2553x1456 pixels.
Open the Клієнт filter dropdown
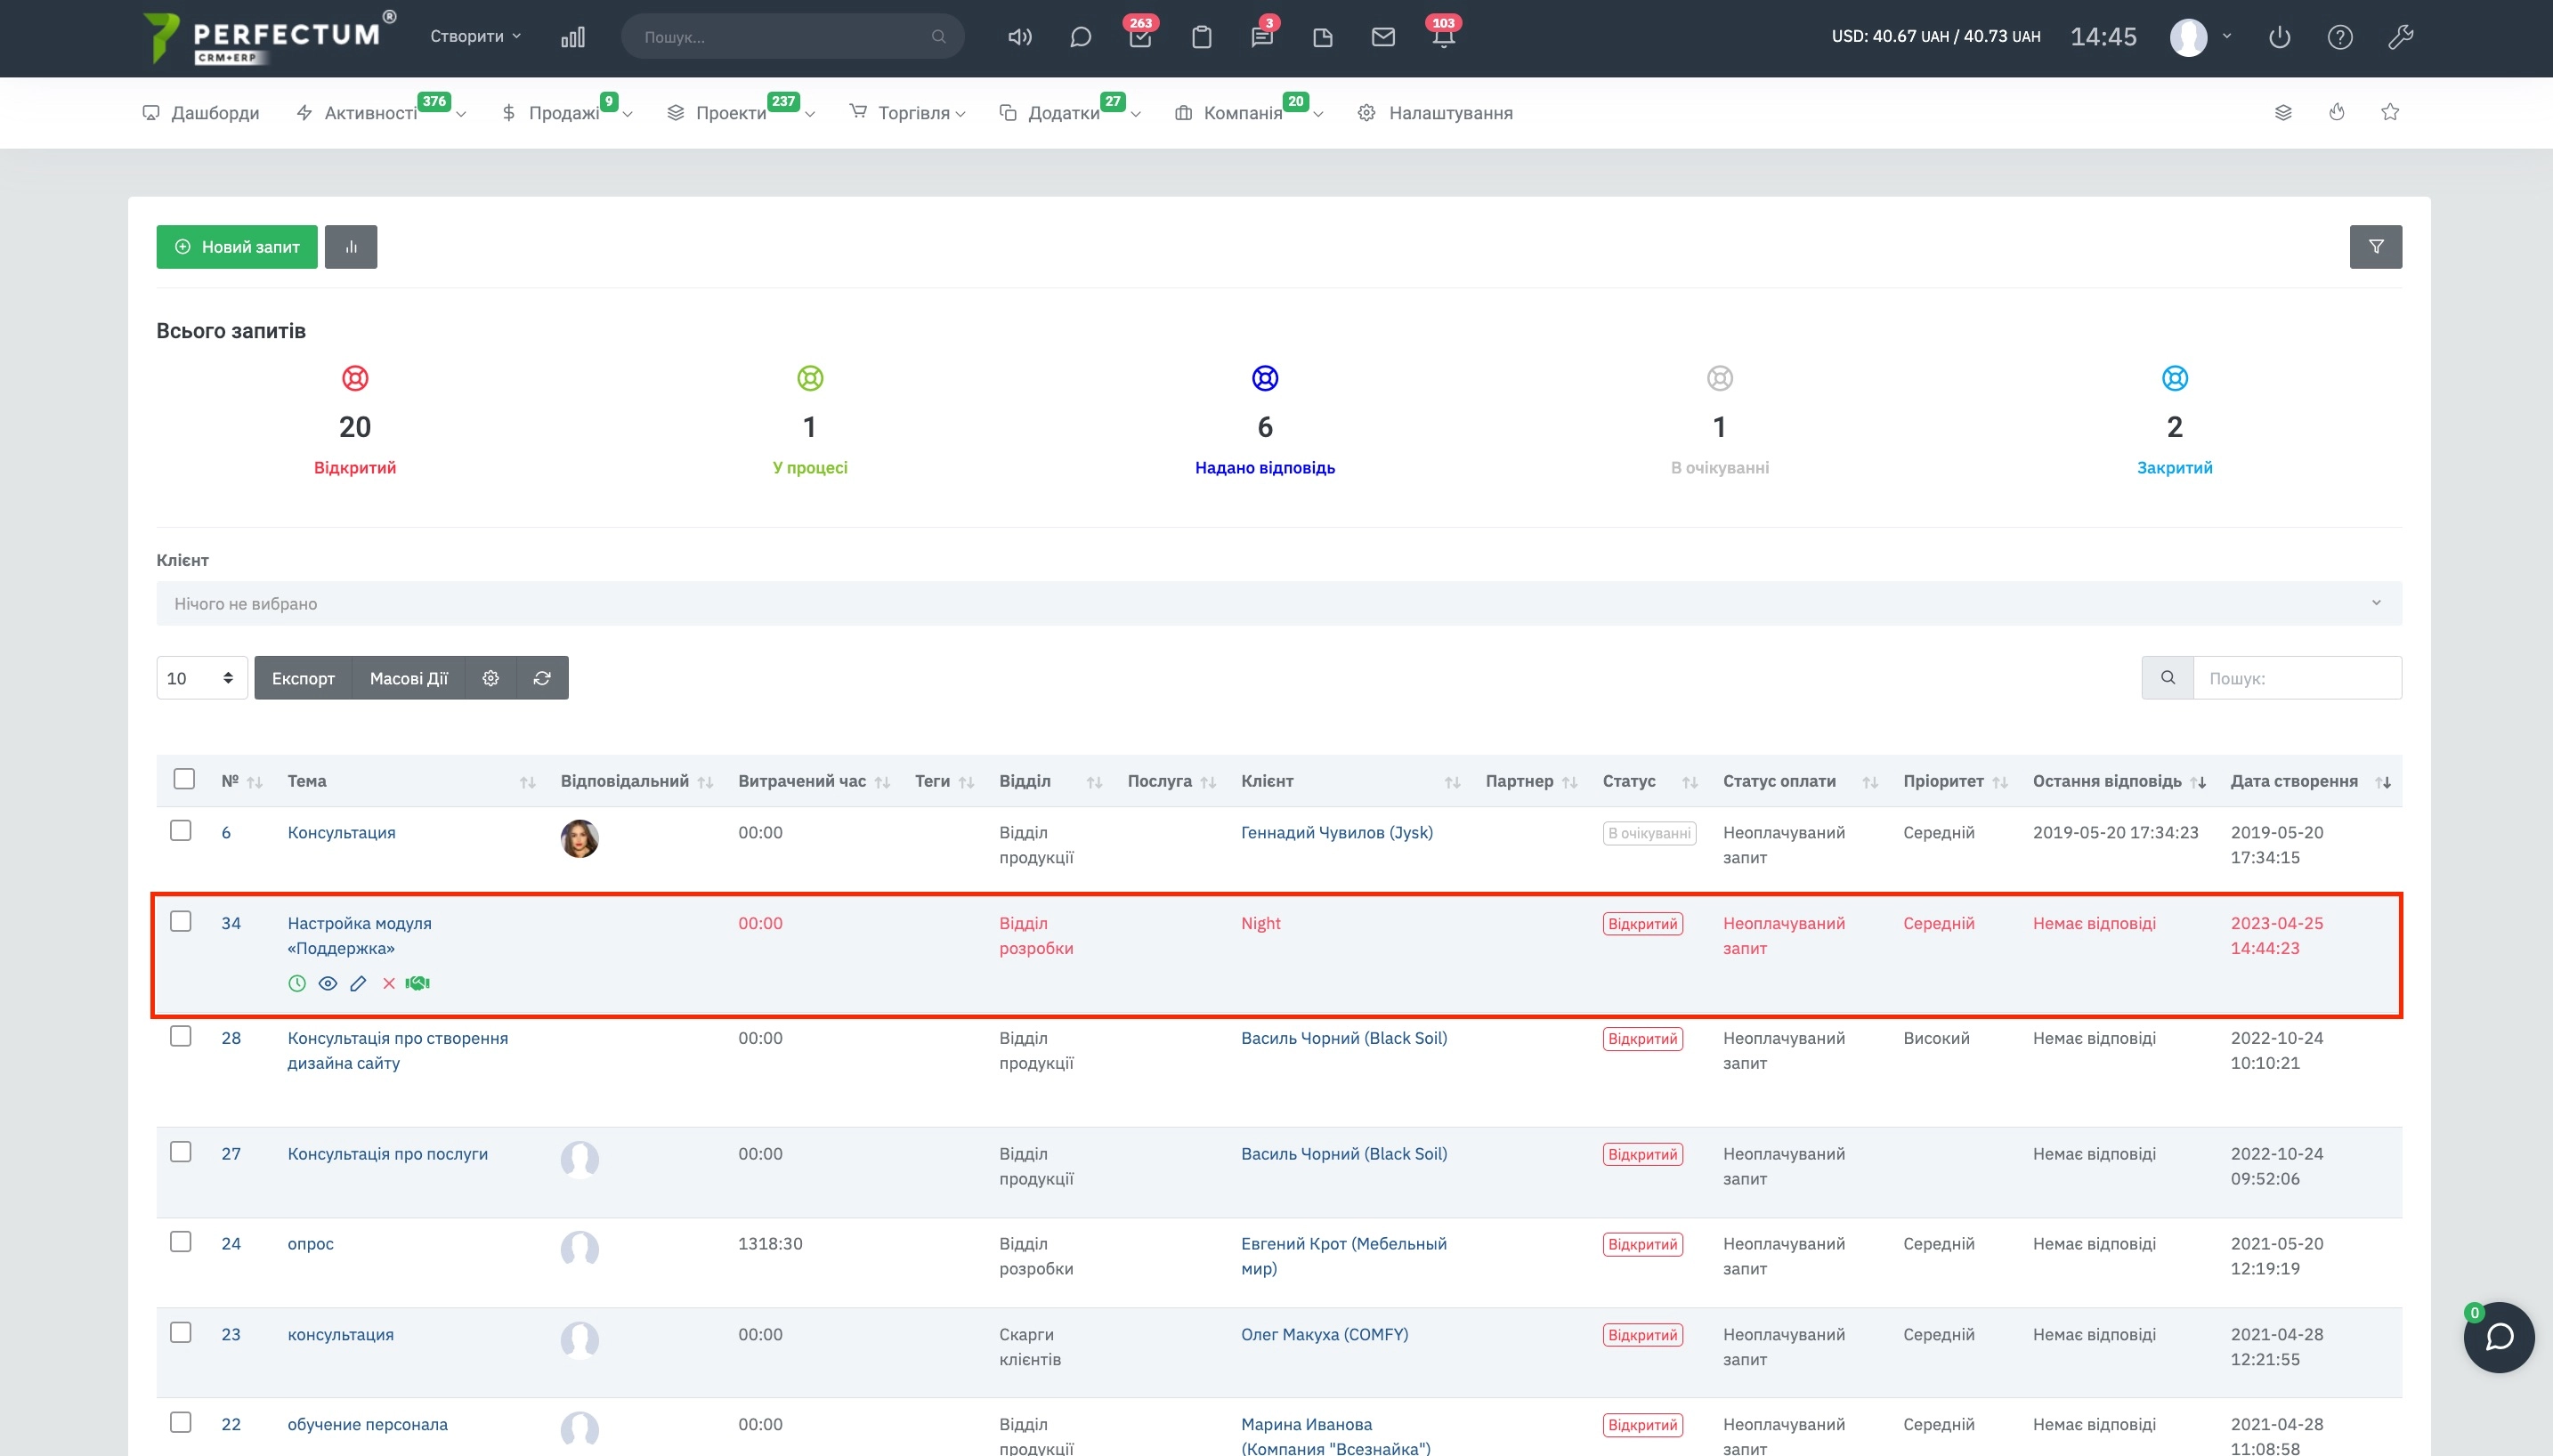(x=1279, y=603)
